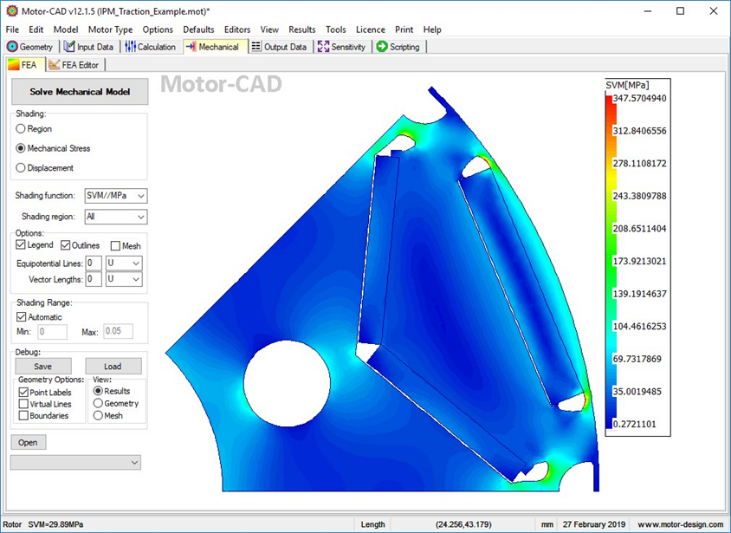Switch to the FEA Editor sub-tab icon
The image size is (731, 533).
(54, 65)
